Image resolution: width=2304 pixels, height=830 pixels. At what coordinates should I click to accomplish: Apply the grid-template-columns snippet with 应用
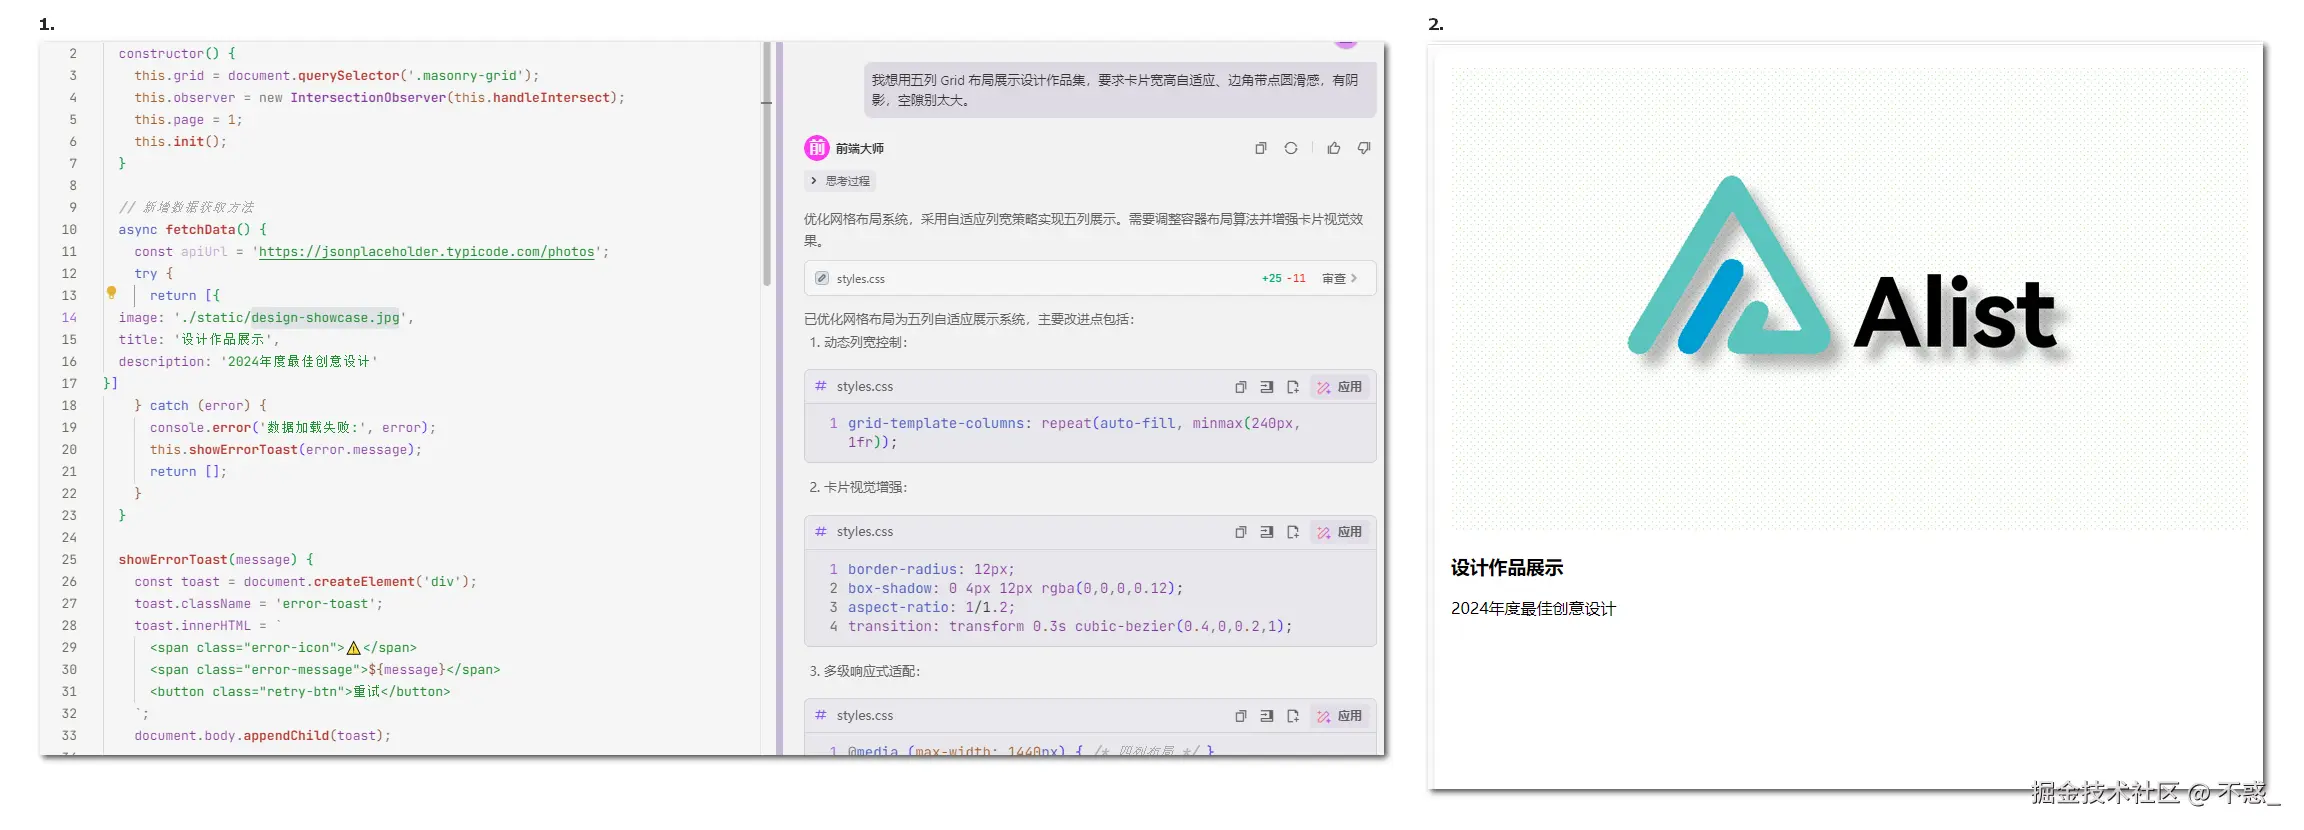(1340, 387)
